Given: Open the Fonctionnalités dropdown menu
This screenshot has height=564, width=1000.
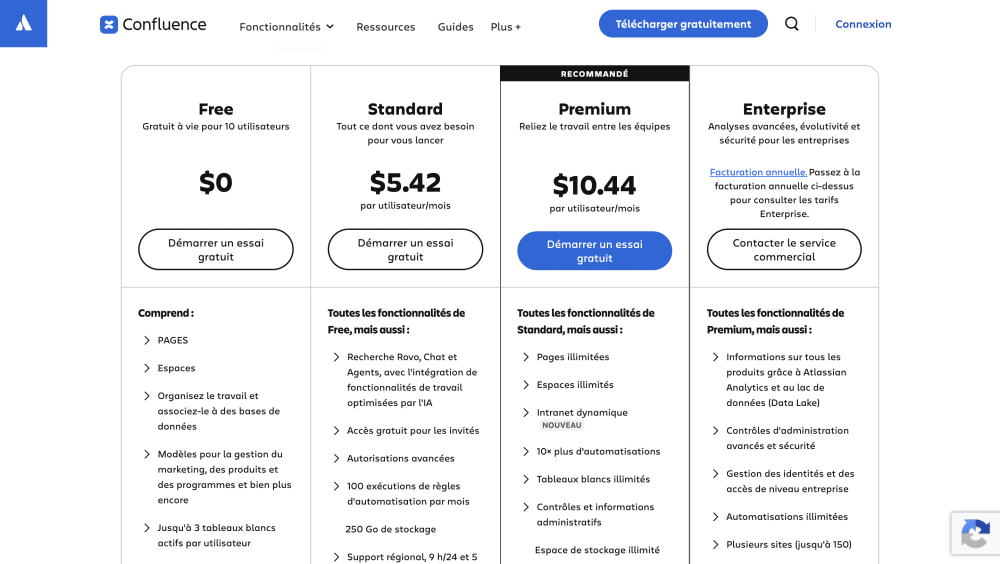Looking at the screenshot, I should [286, 27].
